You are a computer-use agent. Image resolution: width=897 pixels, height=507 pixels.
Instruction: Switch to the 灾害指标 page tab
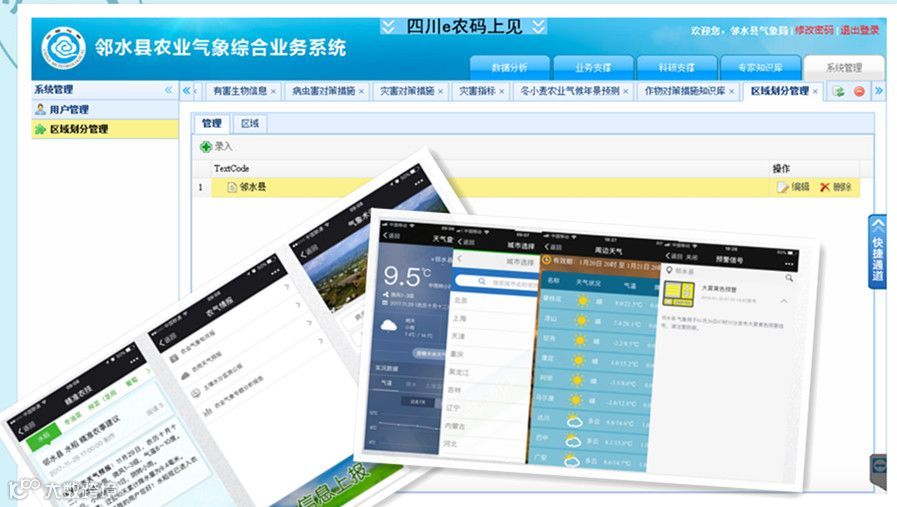coord(477,91)
